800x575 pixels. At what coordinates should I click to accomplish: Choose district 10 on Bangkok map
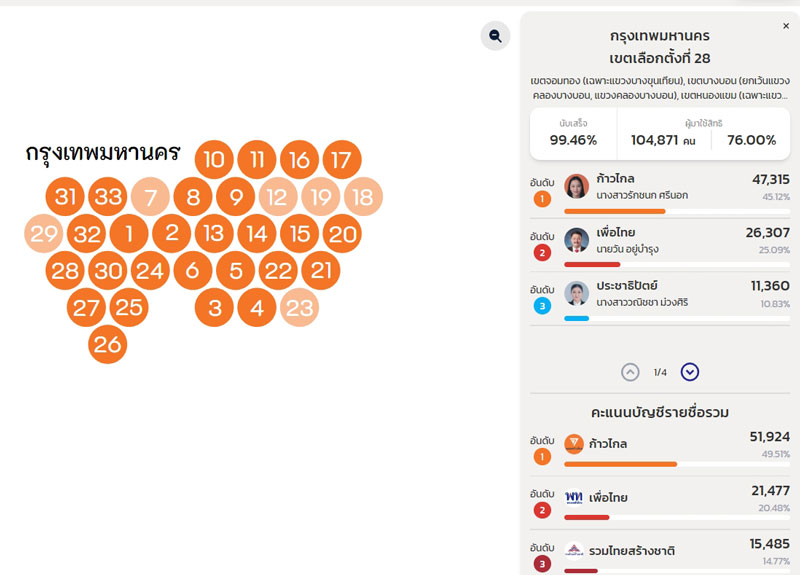[x=214, y=159]
